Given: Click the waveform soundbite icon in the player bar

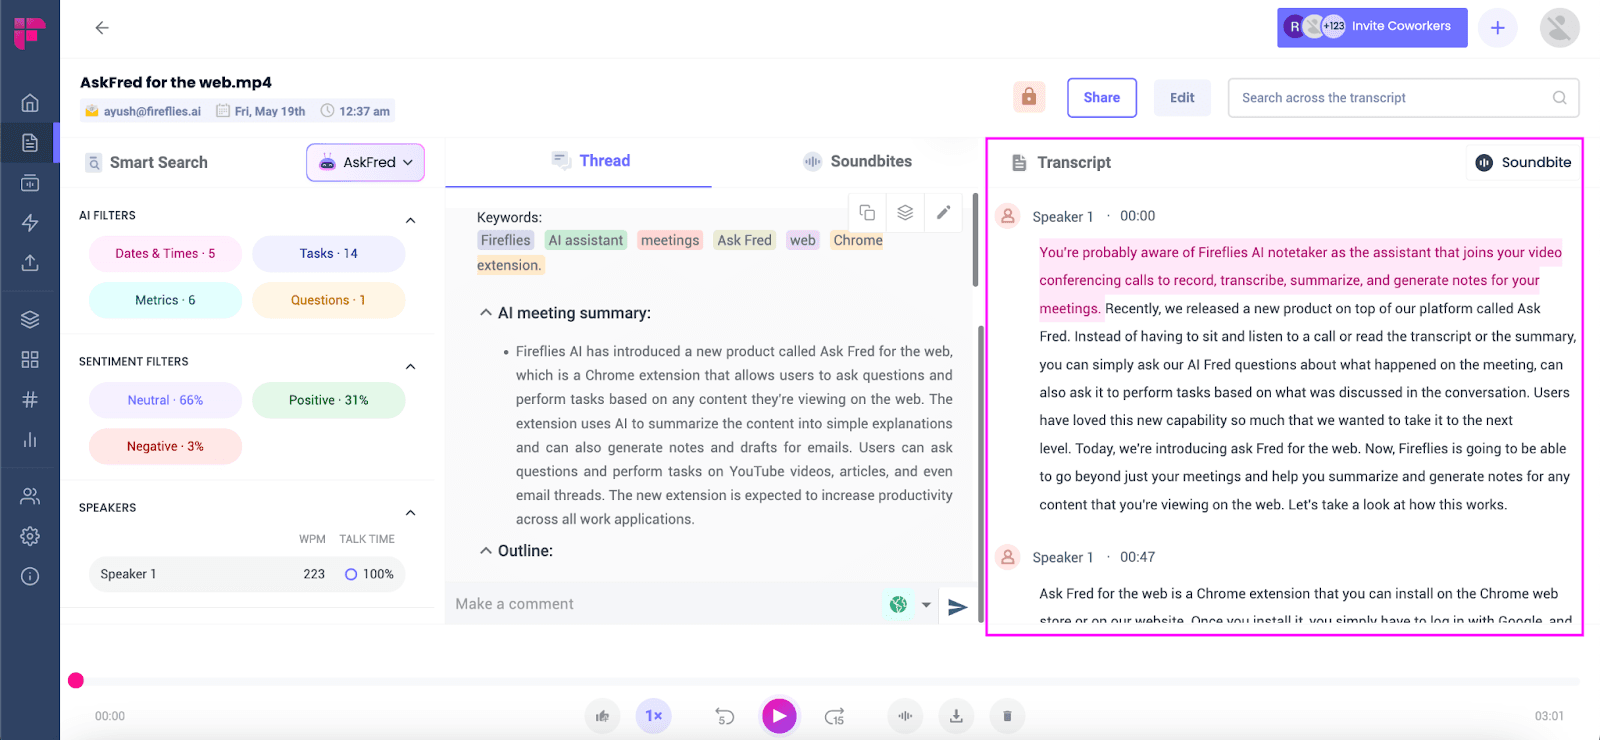Looking at the screenshot, I should (x=905, y=716).
